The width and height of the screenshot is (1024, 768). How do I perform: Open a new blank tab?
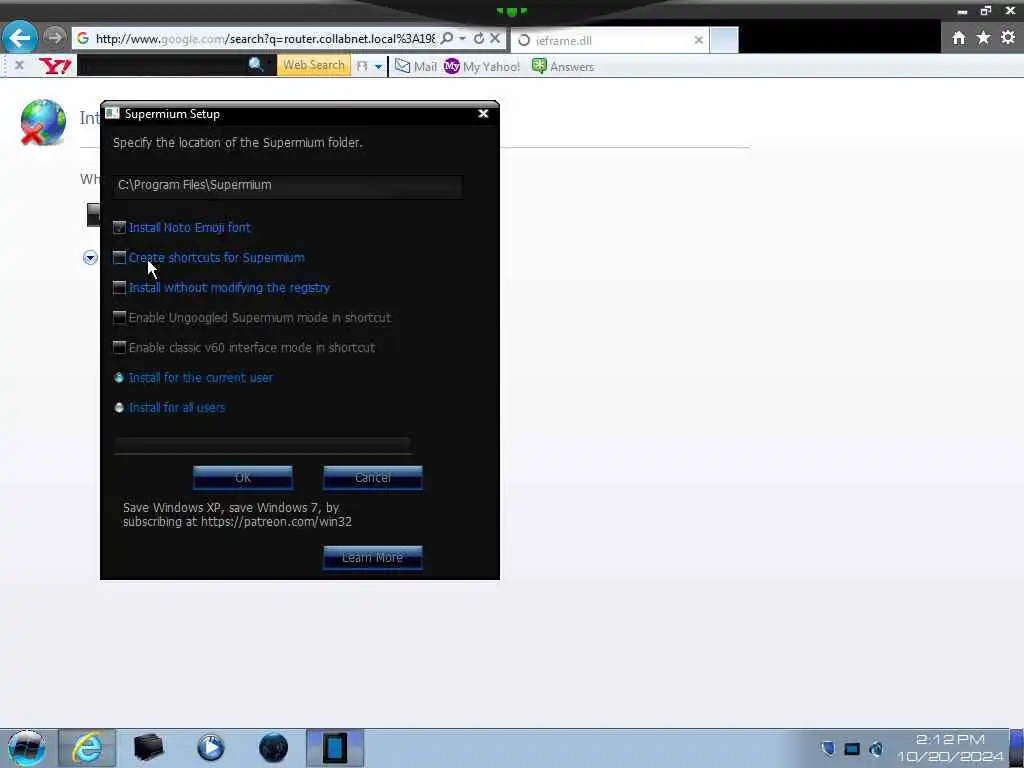point(724,40)
